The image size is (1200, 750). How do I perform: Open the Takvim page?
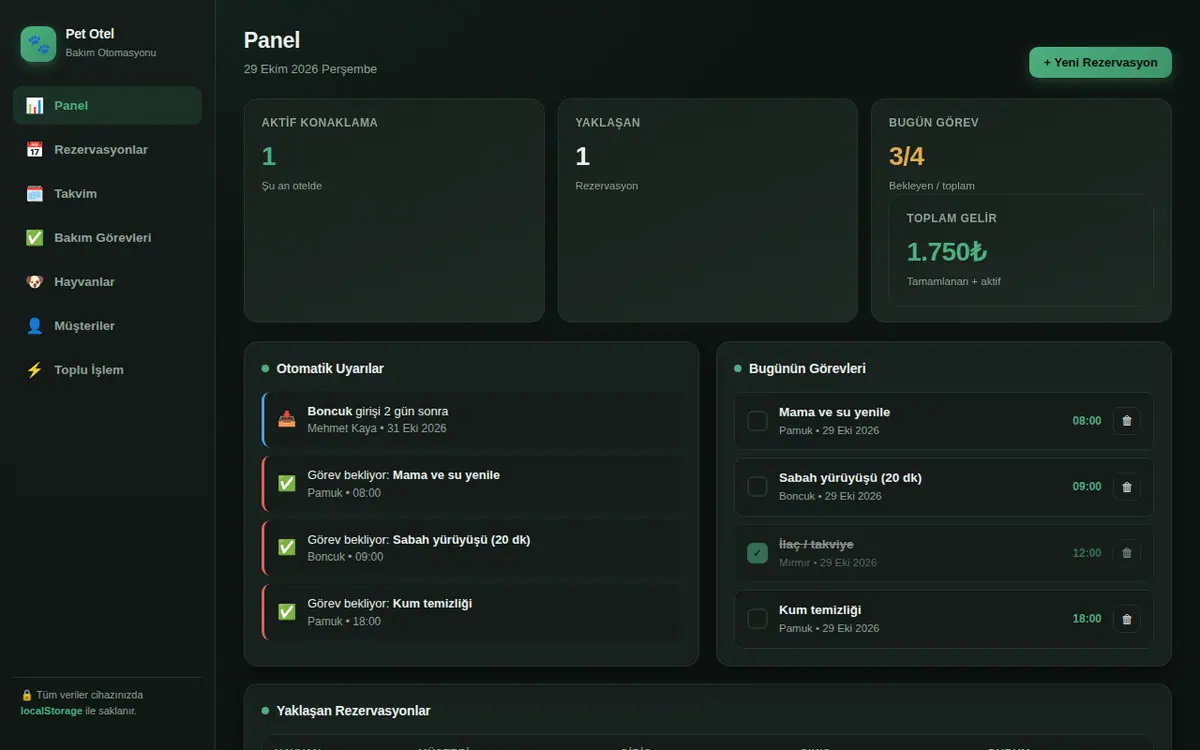(x=107, y=194)
